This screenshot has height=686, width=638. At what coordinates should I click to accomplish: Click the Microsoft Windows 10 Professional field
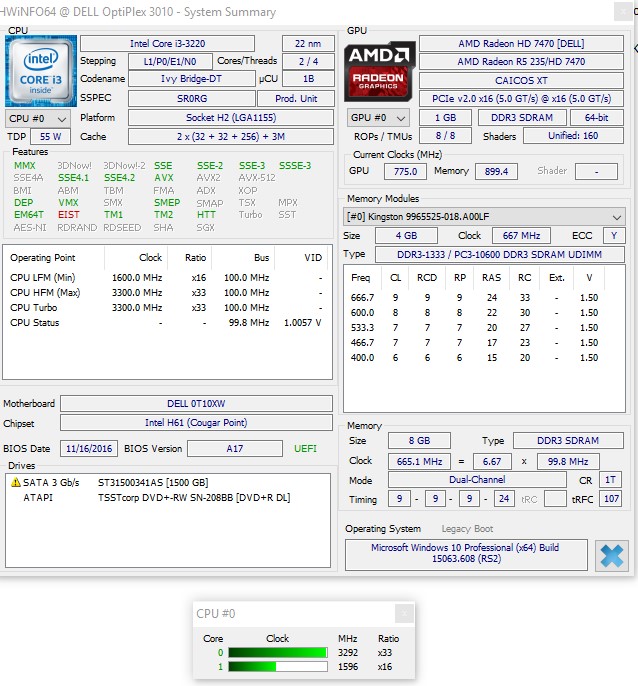466,553
